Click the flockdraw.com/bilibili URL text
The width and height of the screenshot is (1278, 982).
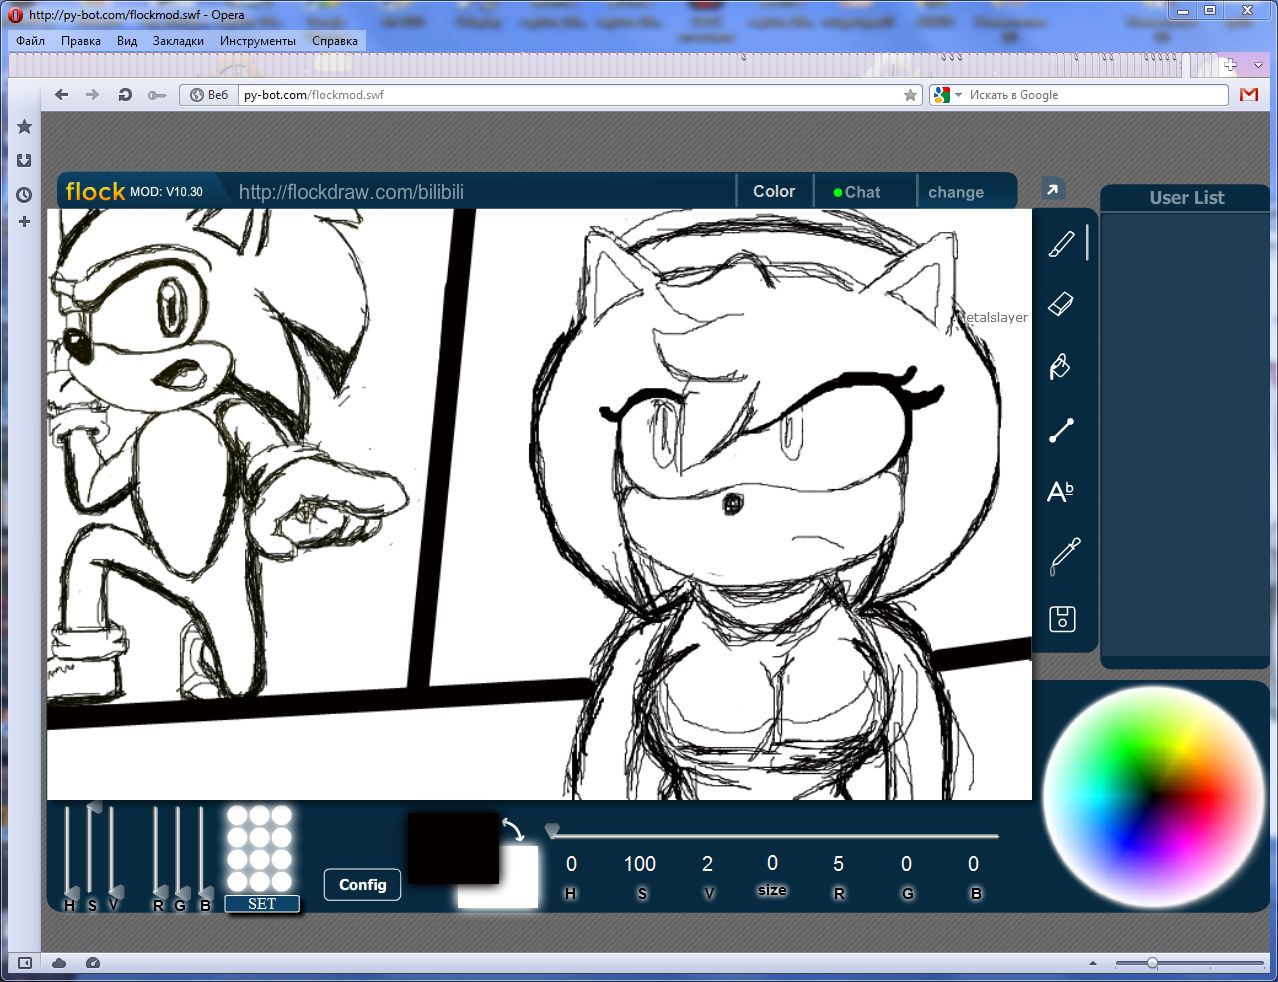(351, 192)
